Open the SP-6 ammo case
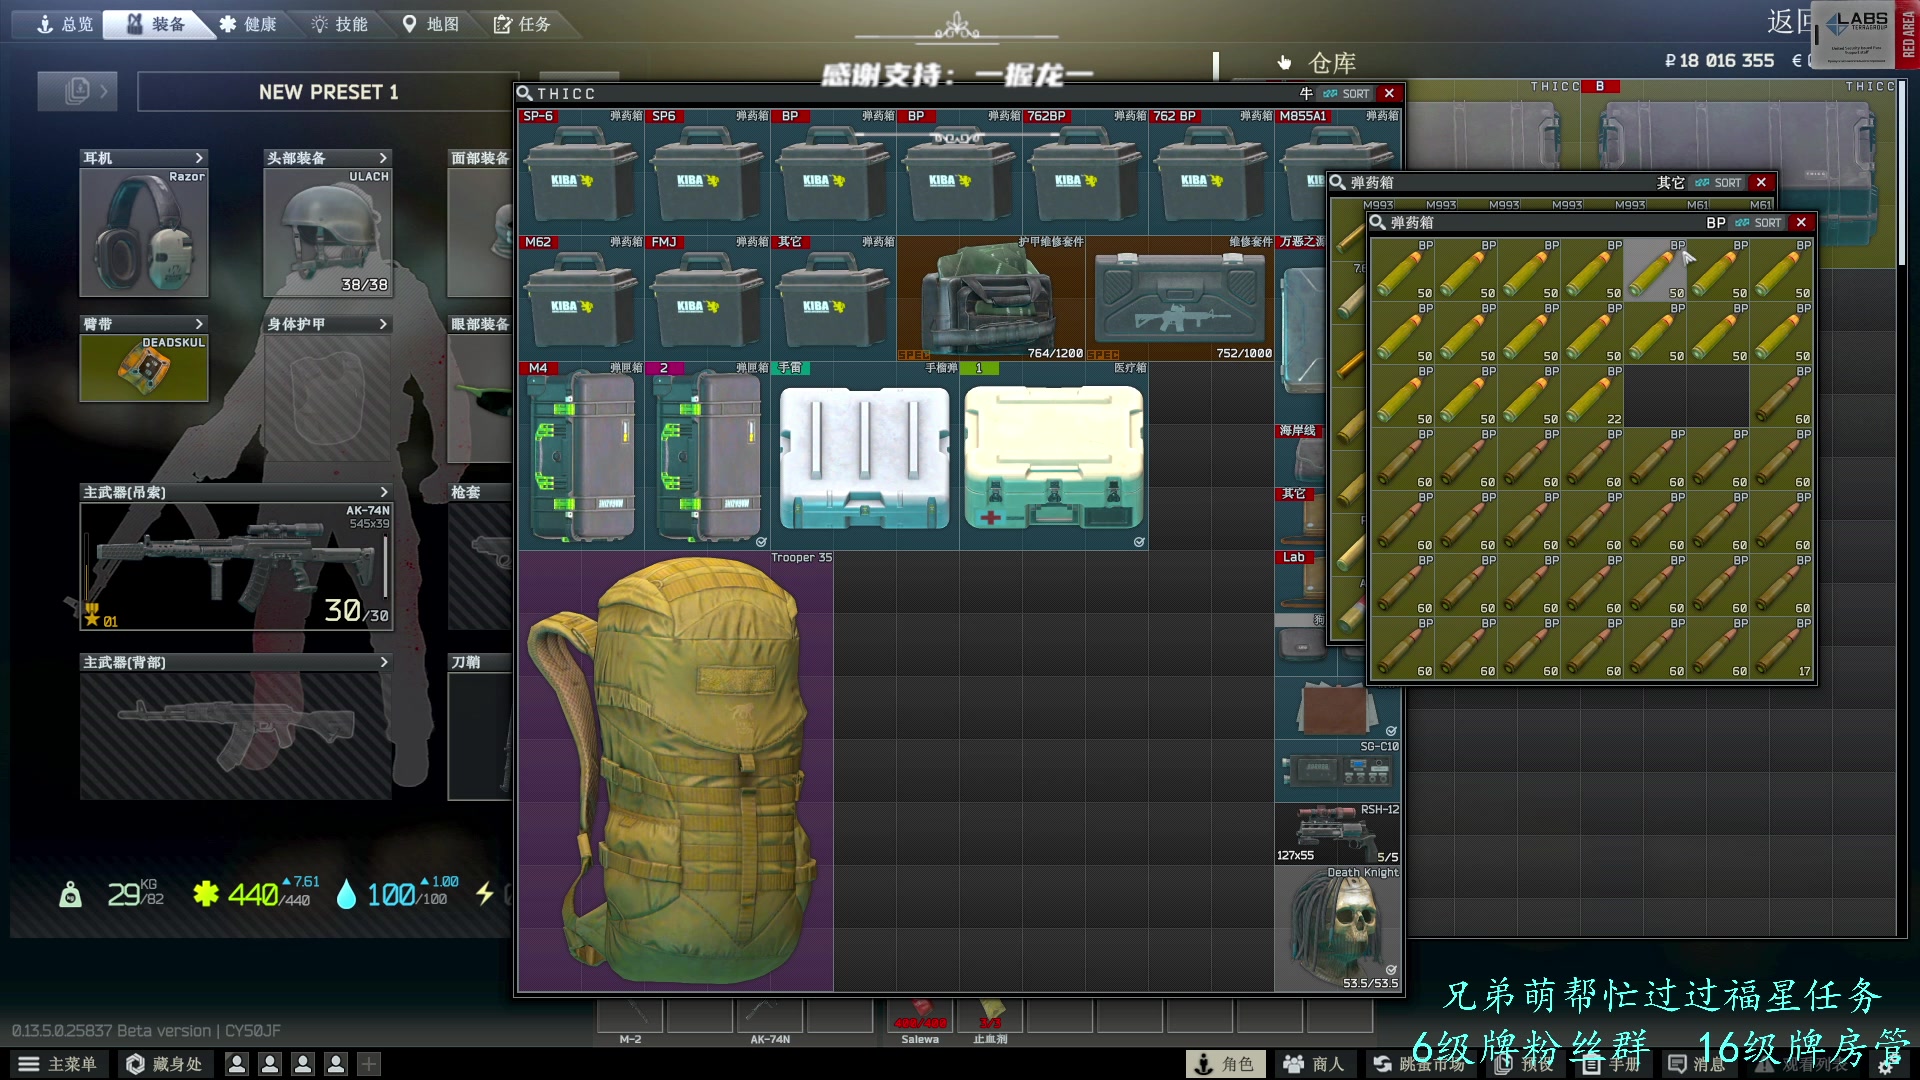The image size is (1920, 1080). click(x=581, y=172)
